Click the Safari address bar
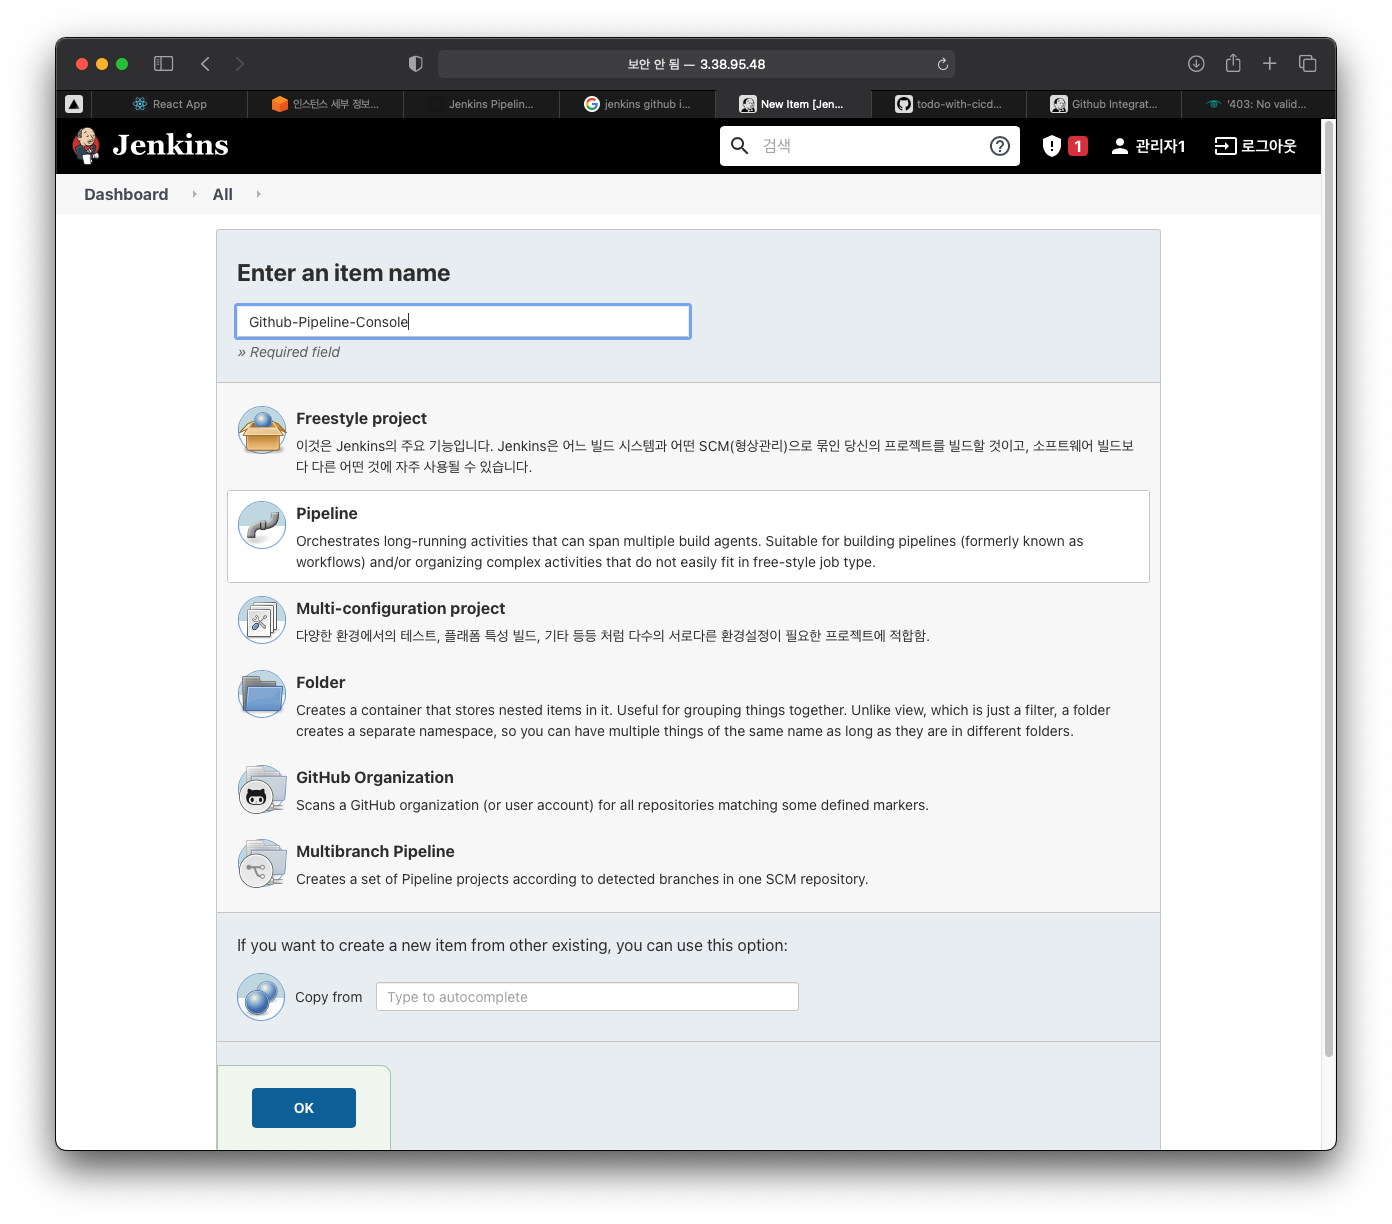Viewport: 1392px width, 1224px height. coord(696,64)
